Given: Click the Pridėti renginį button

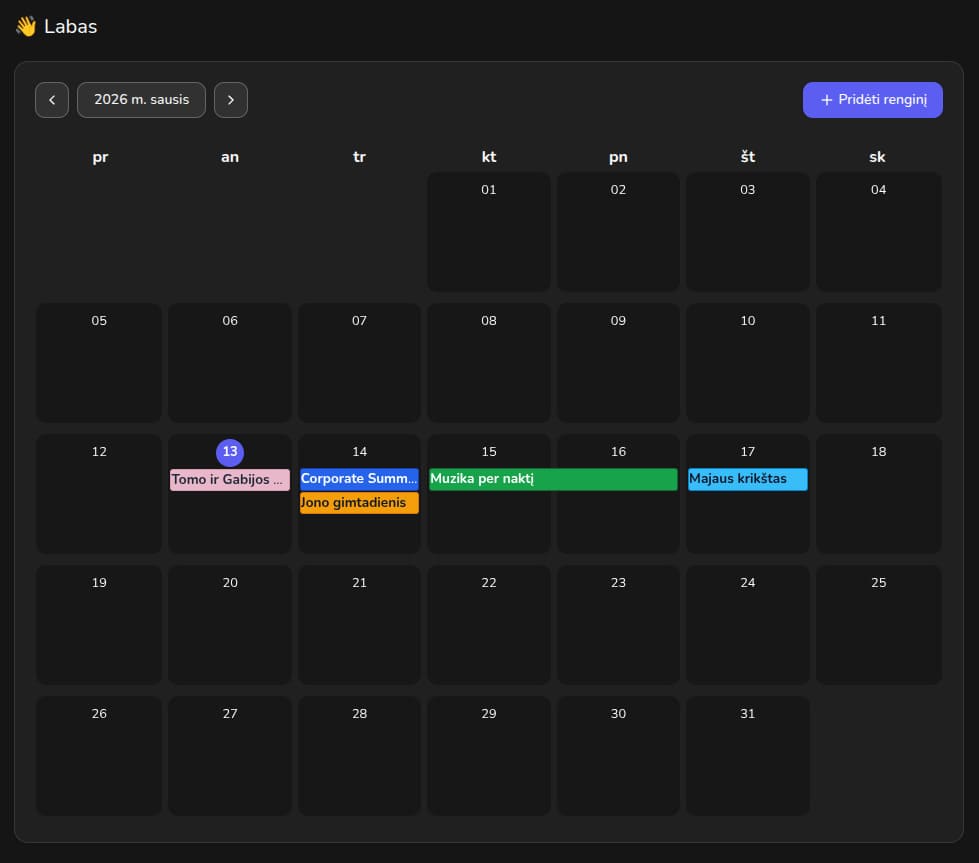Looking at the screenshot, I should pos(872,100).
